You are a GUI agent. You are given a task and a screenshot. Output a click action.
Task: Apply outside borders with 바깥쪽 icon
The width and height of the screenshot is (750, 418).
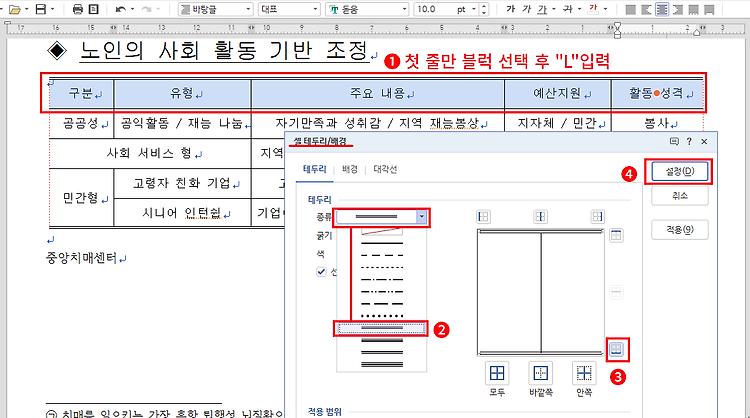click(540, 373)
